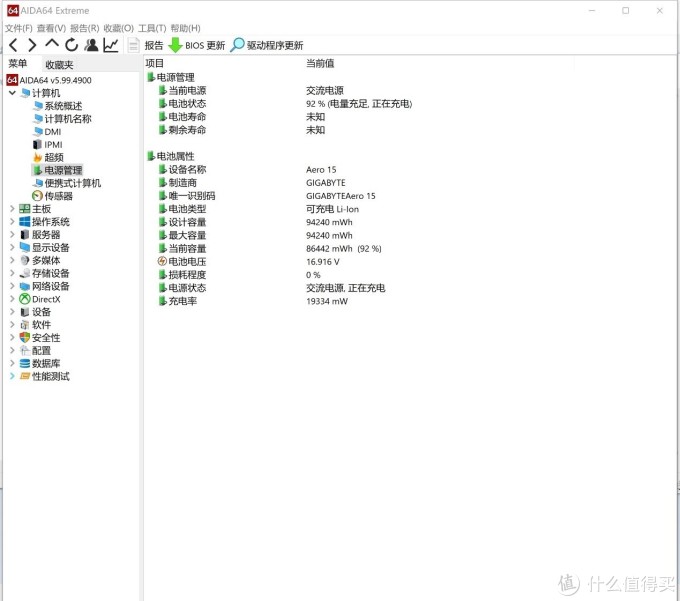Expand the 显示设备 node
This screenshot has width=680, height=601.
12,247
